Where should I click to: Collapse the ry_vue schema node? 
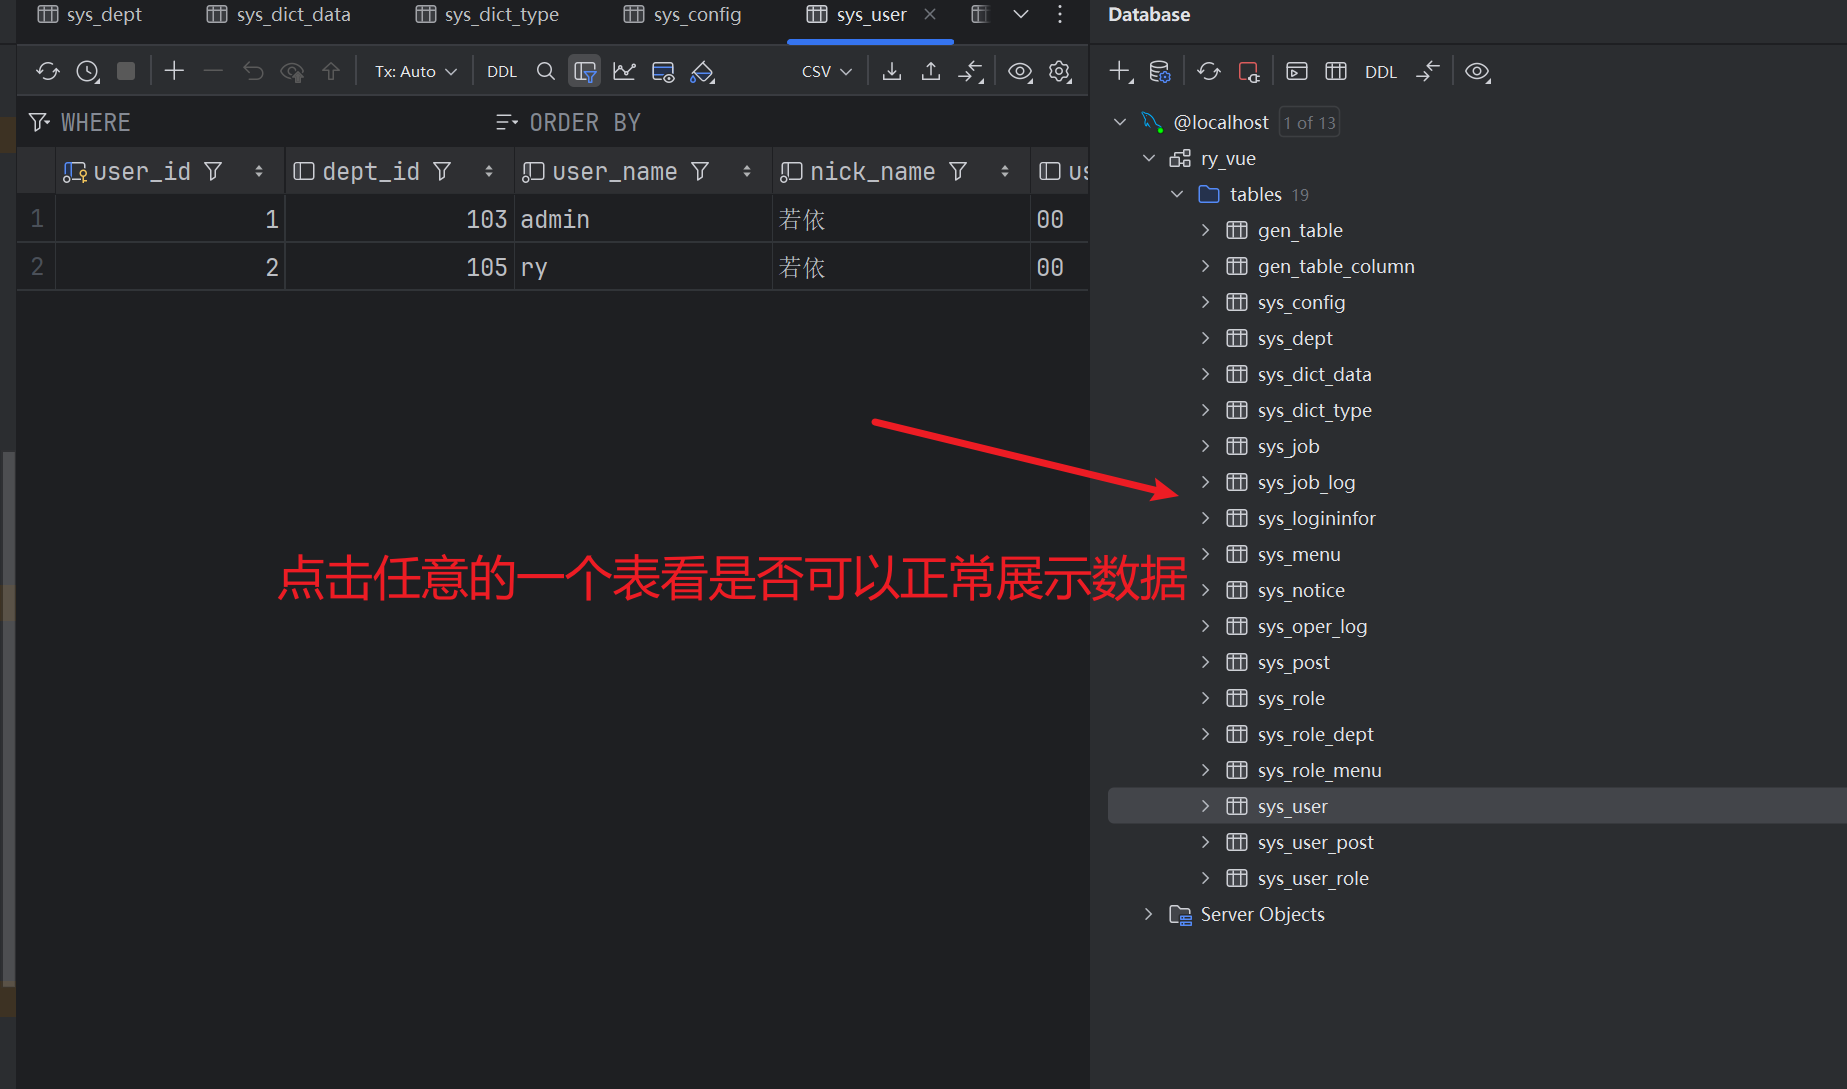click(x=1149, y=158)
